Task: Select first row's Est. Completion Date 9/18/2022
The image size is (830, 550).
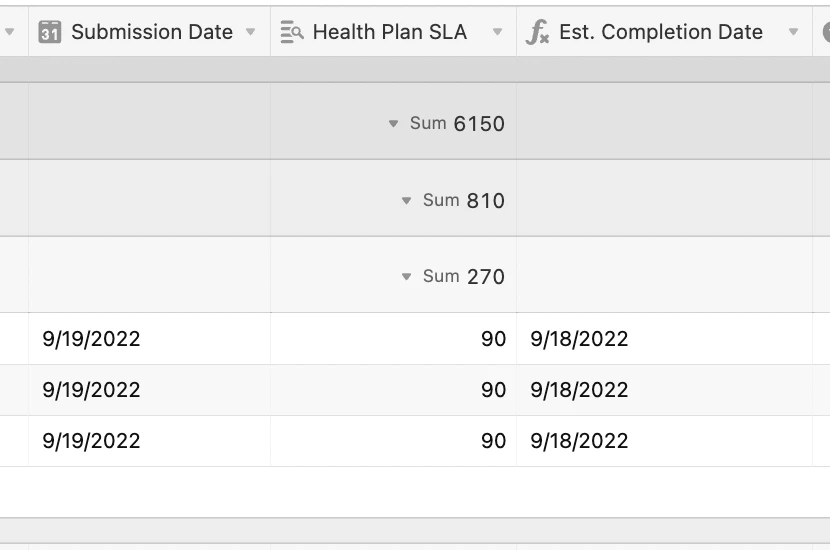Action: tap(579, 339)
